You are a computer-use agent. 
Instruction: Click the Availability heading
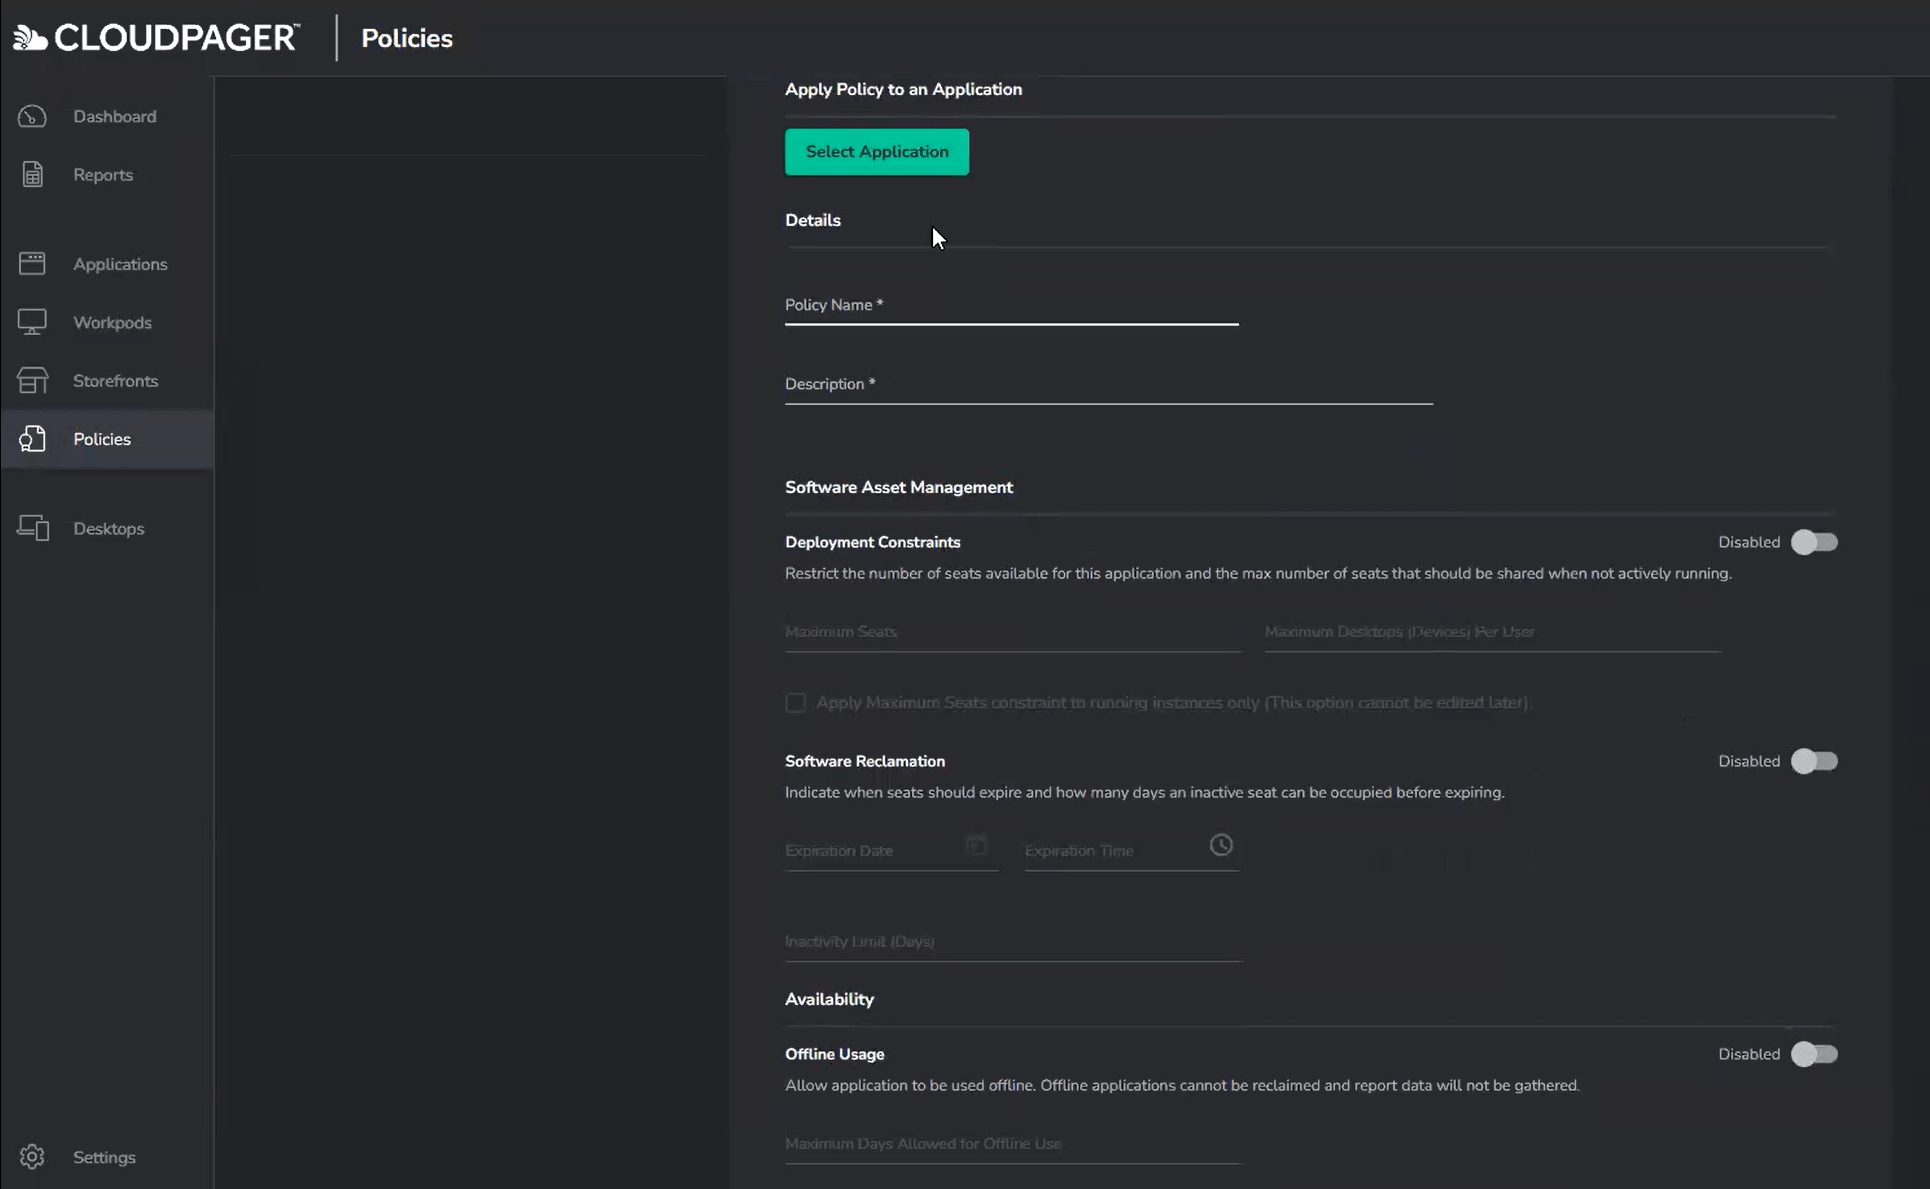[x=829, y=1000]
